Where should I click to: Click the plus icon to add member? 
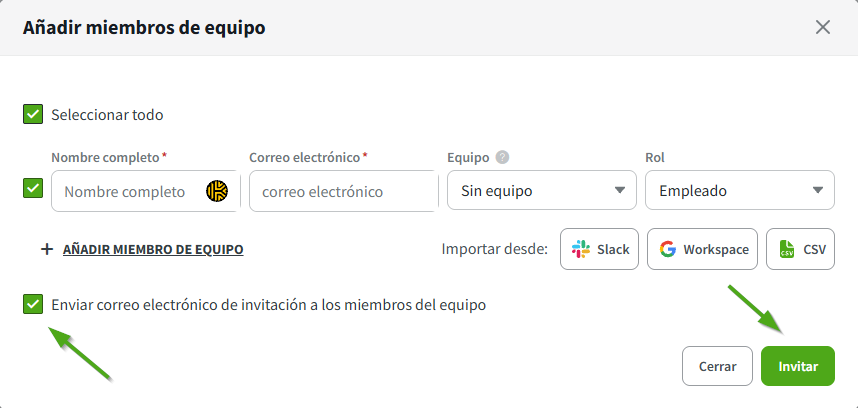(x=46, y=249)
